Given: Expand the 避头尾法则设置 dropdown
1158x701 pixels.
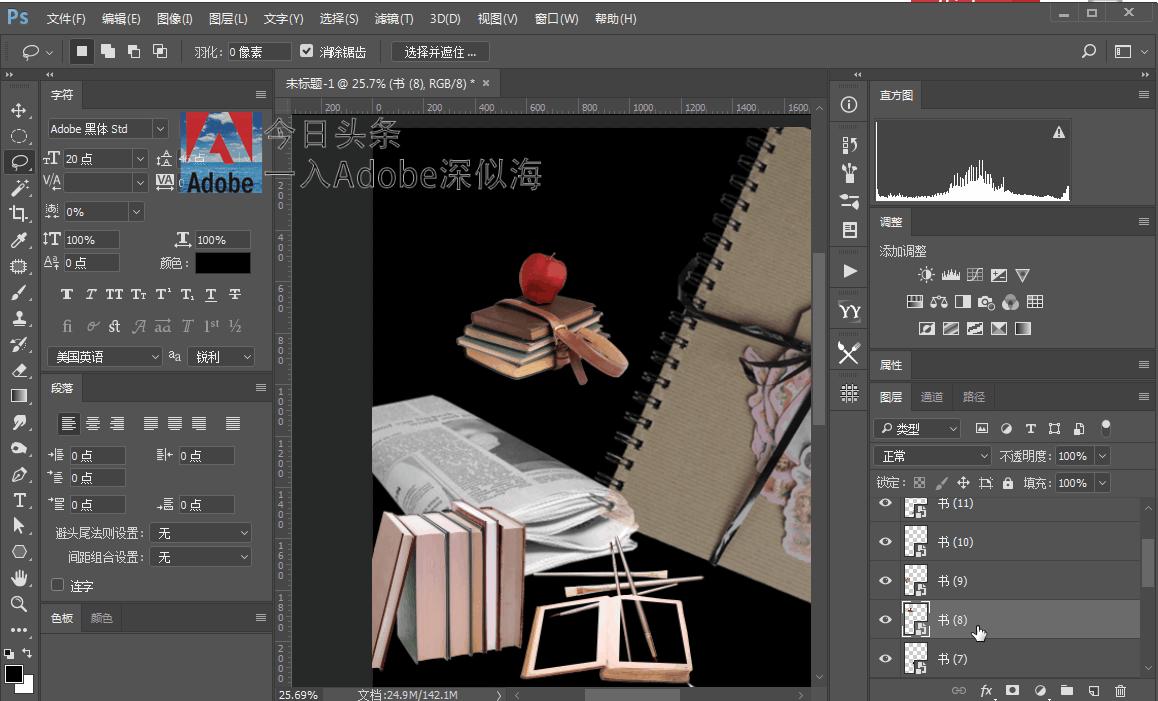Looking at the screenshot, I should [200, 531].
